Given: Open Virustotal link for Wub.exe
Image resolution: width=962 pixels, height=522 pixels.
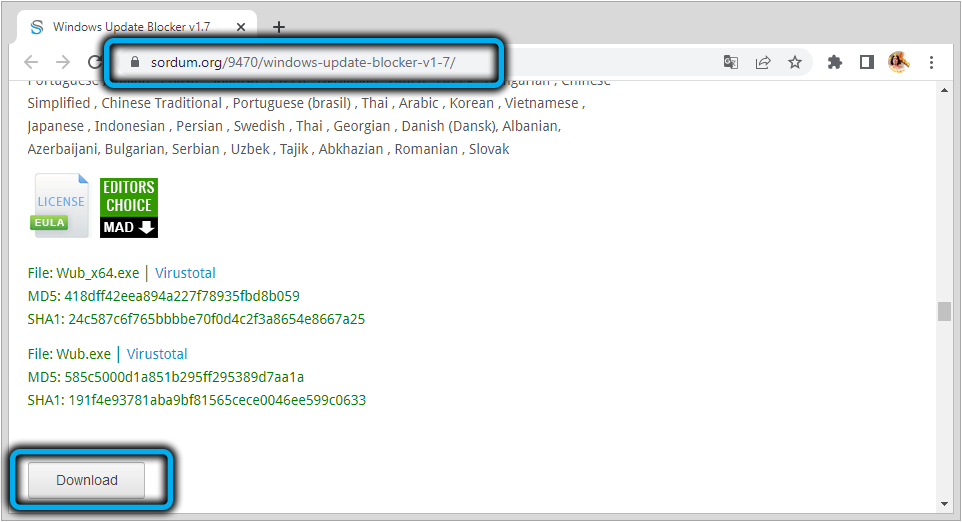Looking at the screenshot, I should click(157, 354).
